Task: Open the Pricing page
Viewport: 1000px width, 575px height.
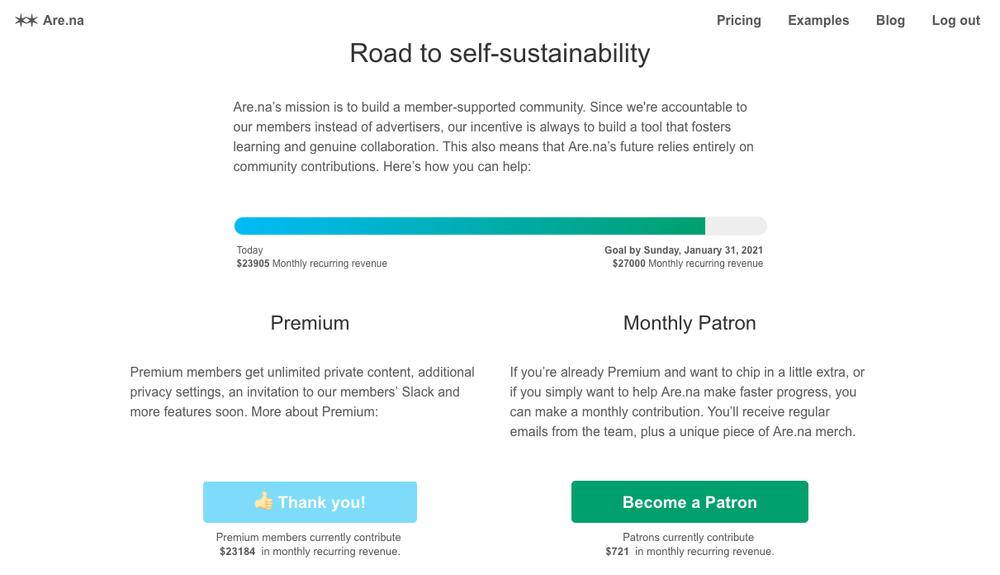Action: click(739, 20)
